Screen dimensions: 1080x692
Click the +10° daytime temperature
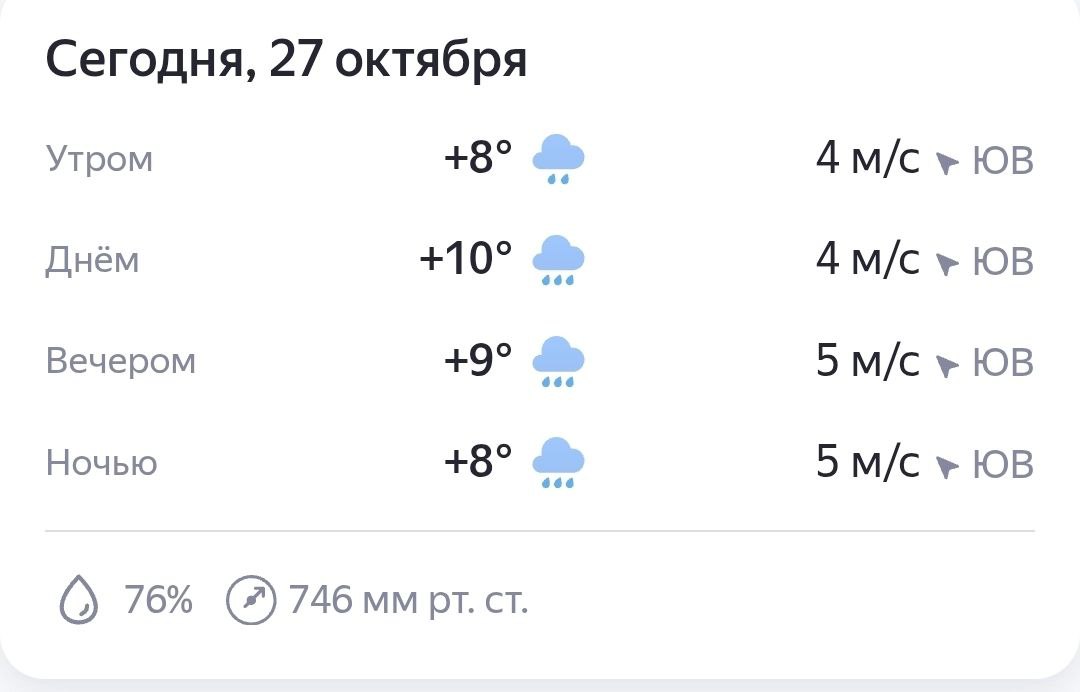(465, 259)
